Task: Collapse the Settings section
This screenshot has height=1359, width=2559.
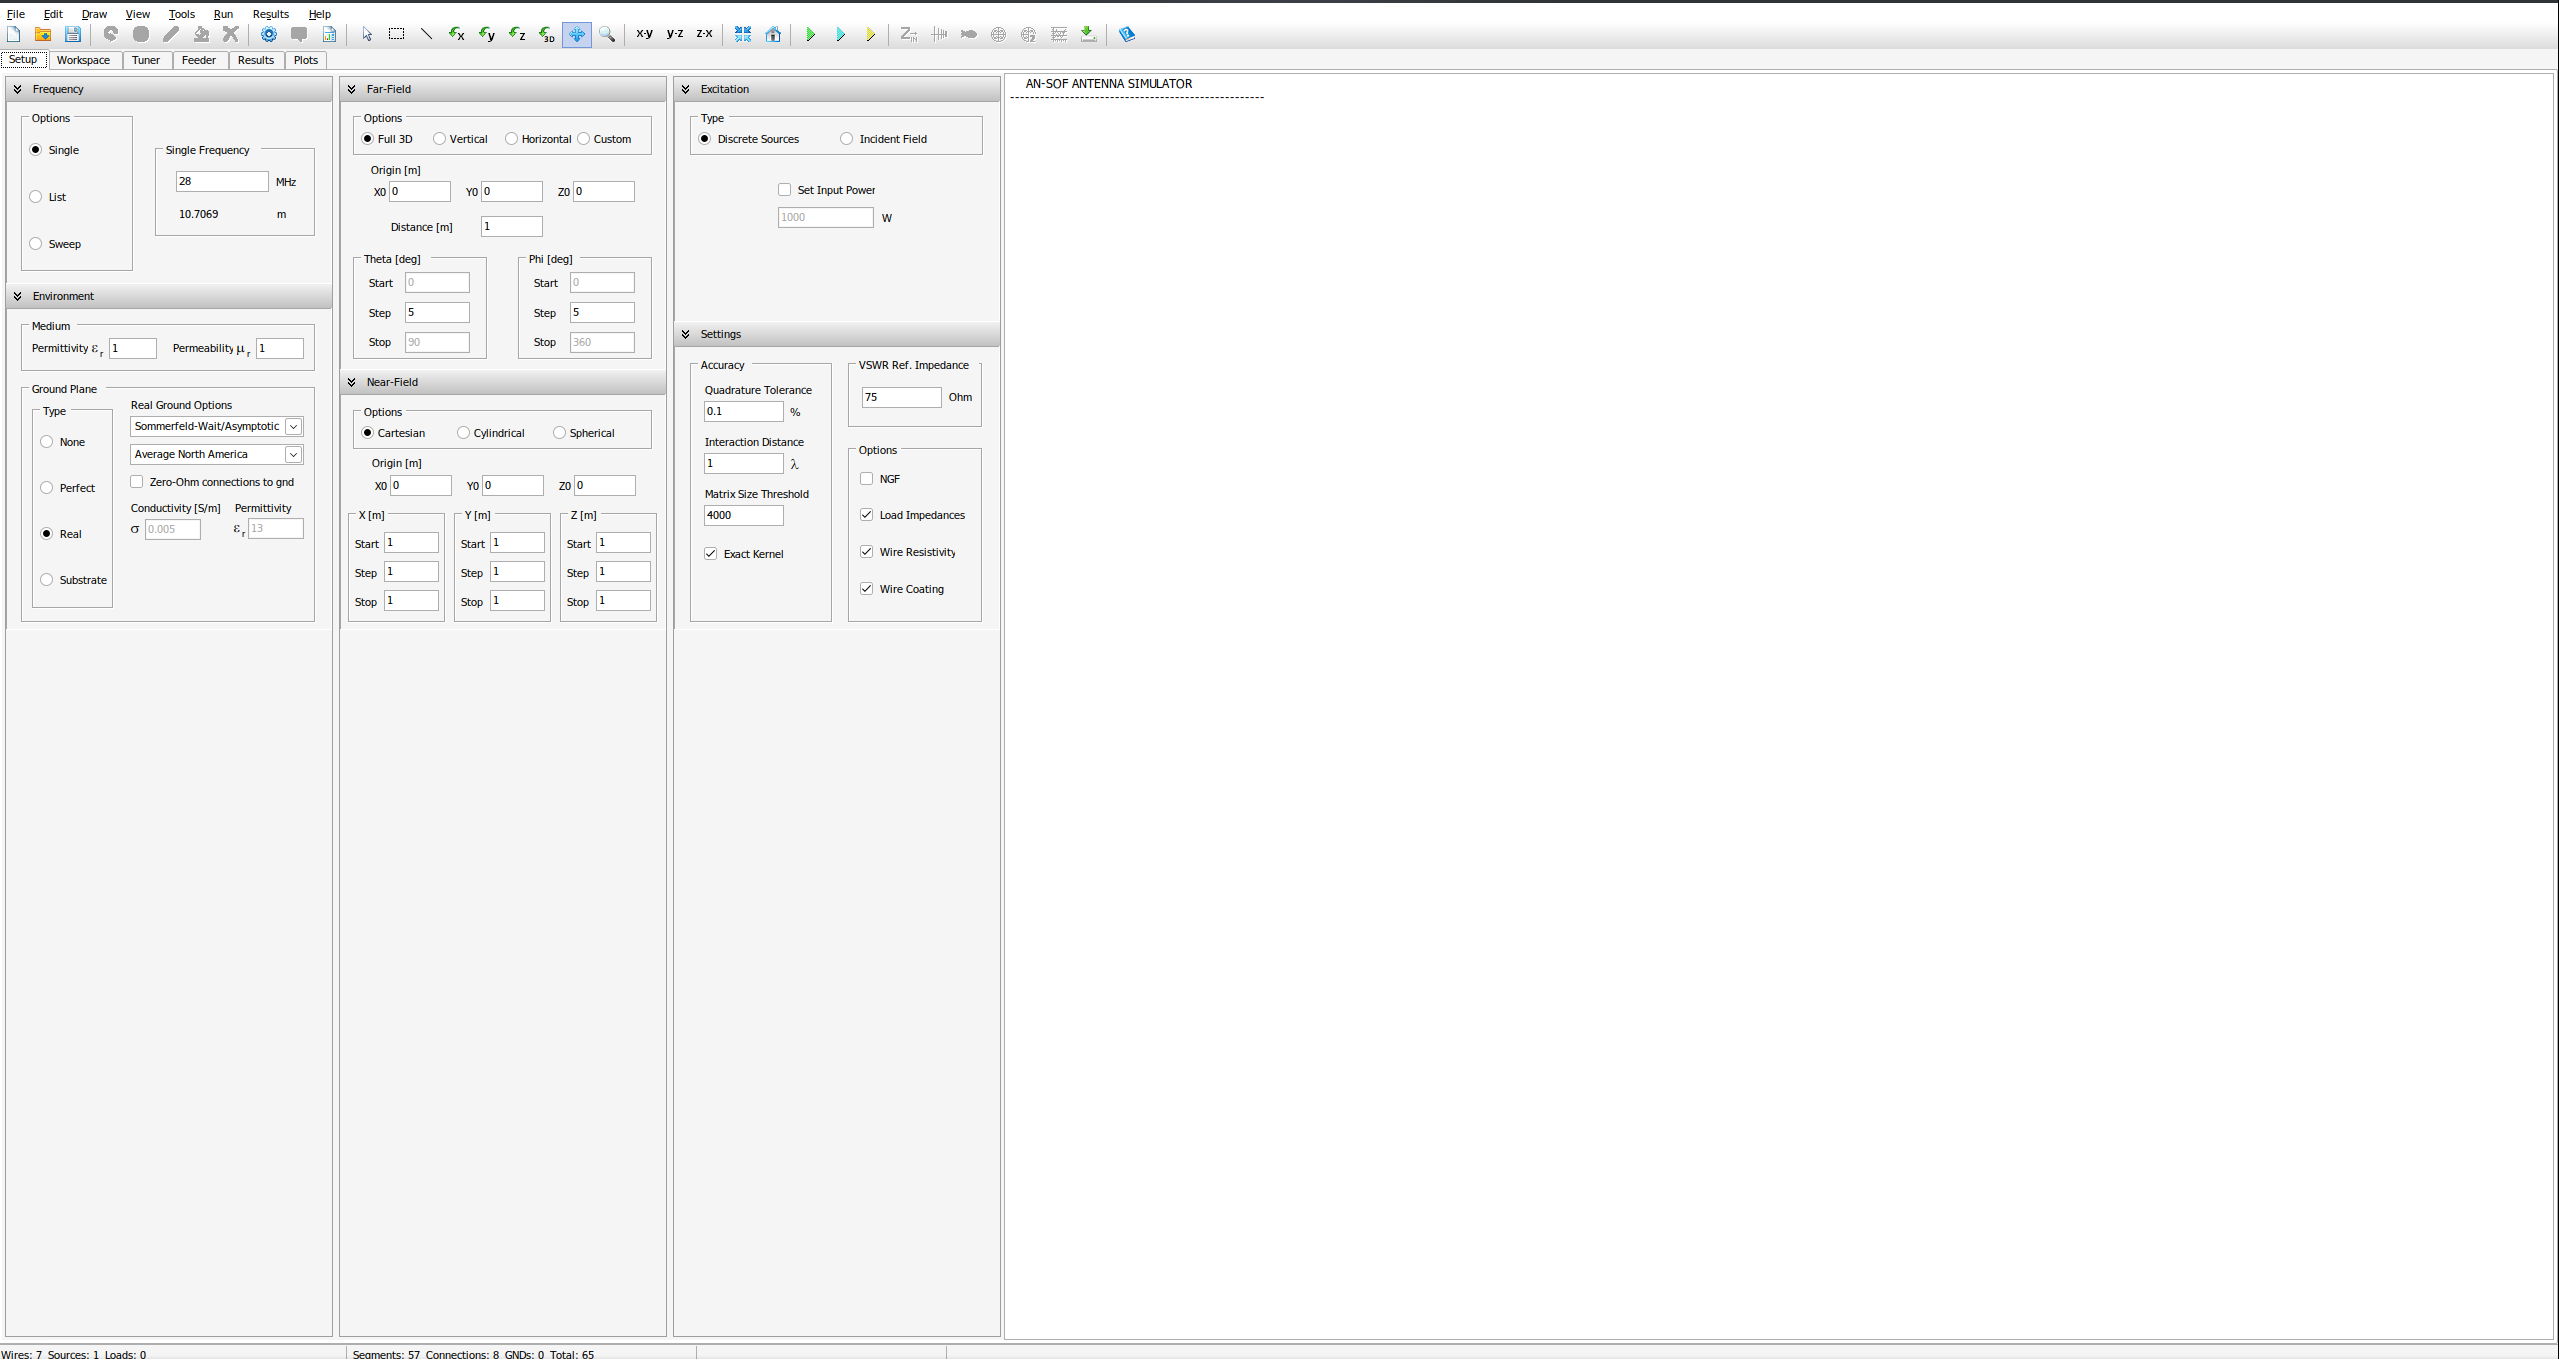Action: [686, 334]
